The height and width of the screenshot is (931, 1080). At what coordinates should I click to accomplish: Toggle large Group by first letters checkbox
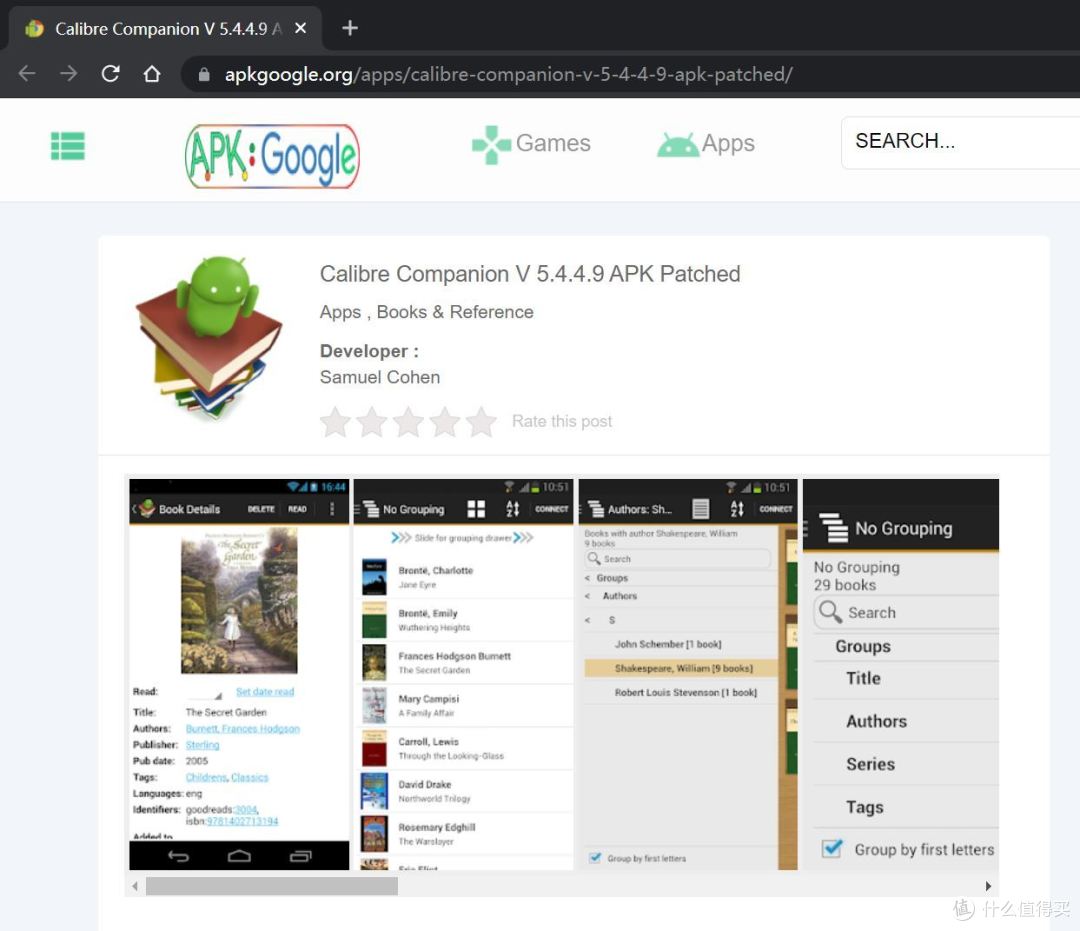(832, 848)
